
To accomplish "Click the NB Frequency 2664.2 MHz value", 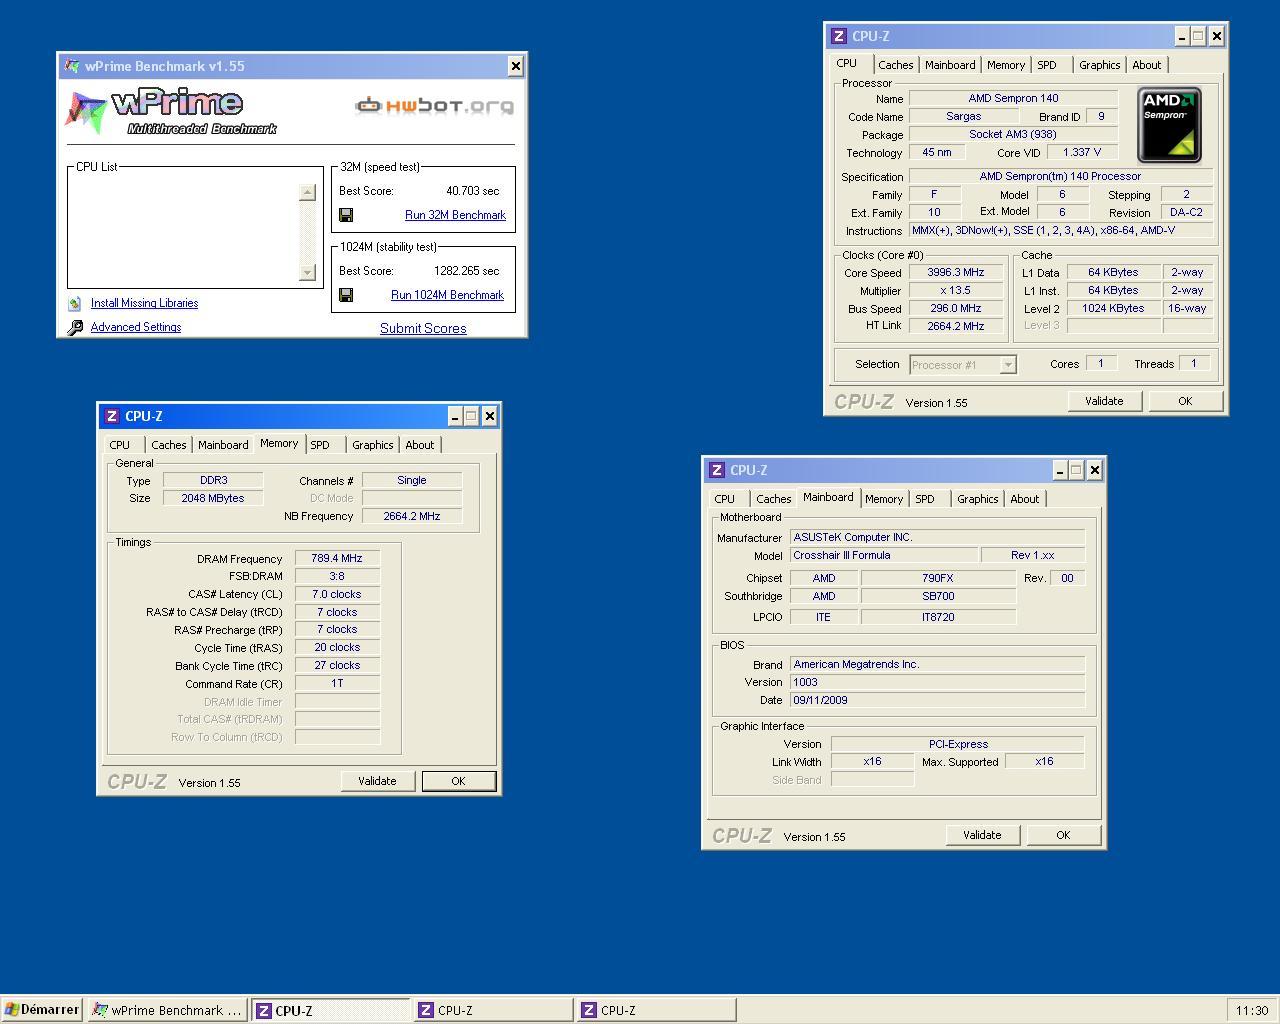I will point(411,516).
